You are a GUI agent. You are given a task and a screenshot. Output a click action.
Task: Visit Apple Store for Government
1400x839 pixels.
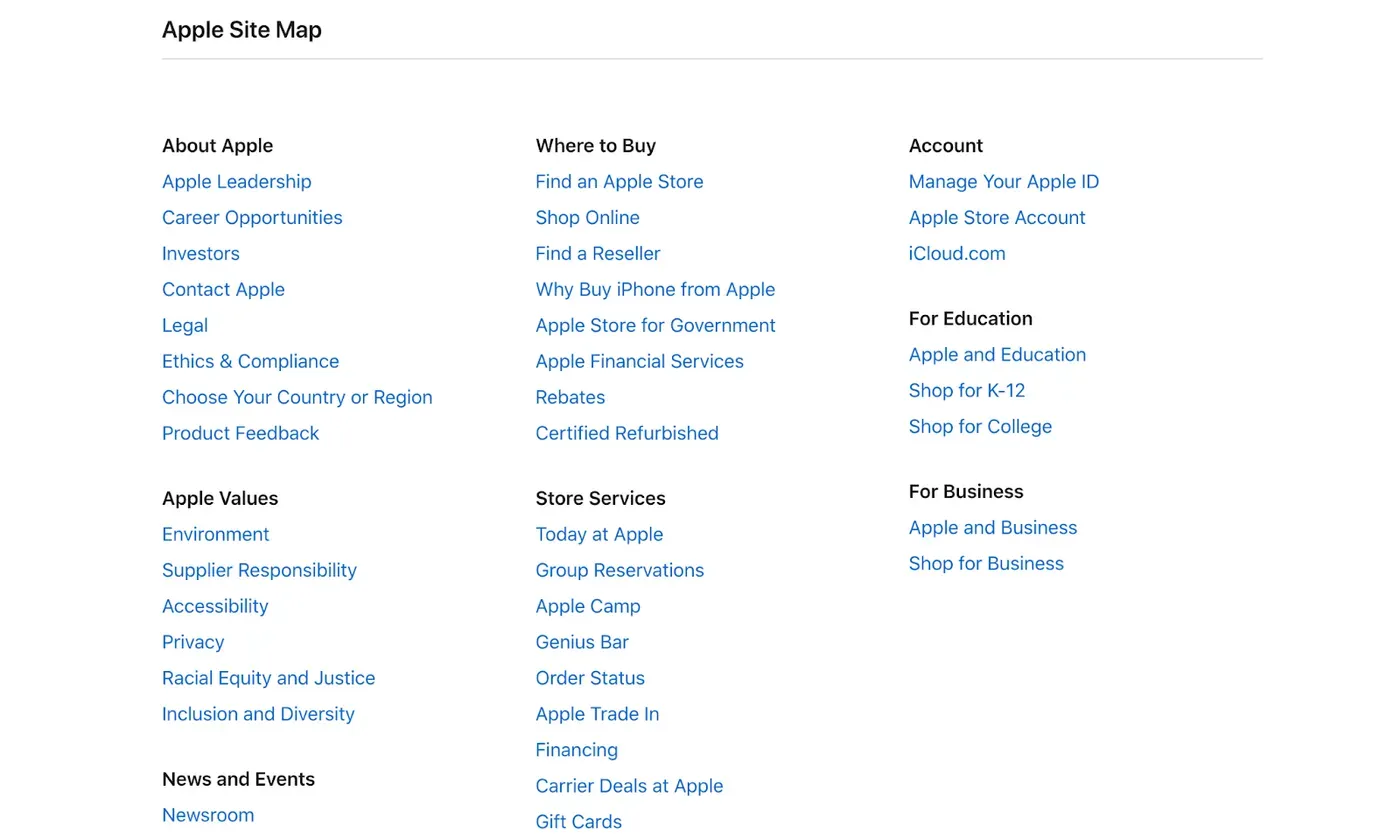[655, 325]
